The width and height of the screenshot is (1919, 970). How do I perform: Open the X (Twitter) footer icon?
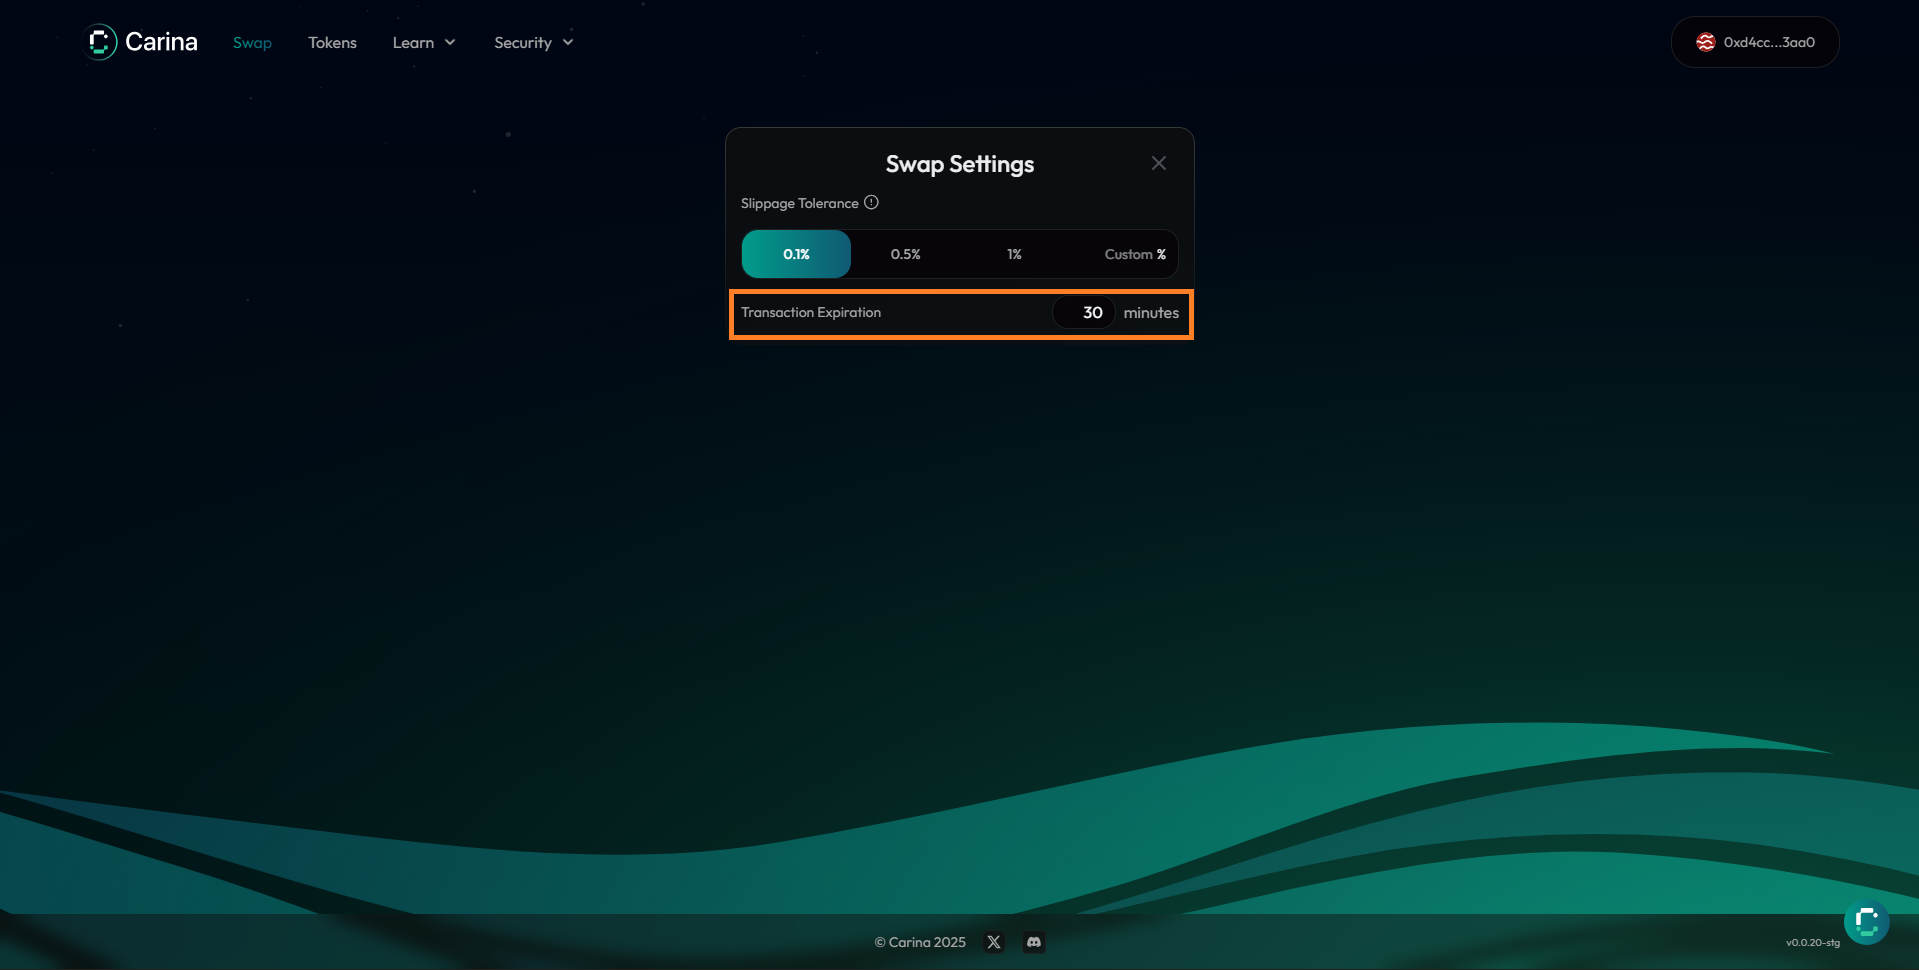pyautogui.click(x=993, y=942)
